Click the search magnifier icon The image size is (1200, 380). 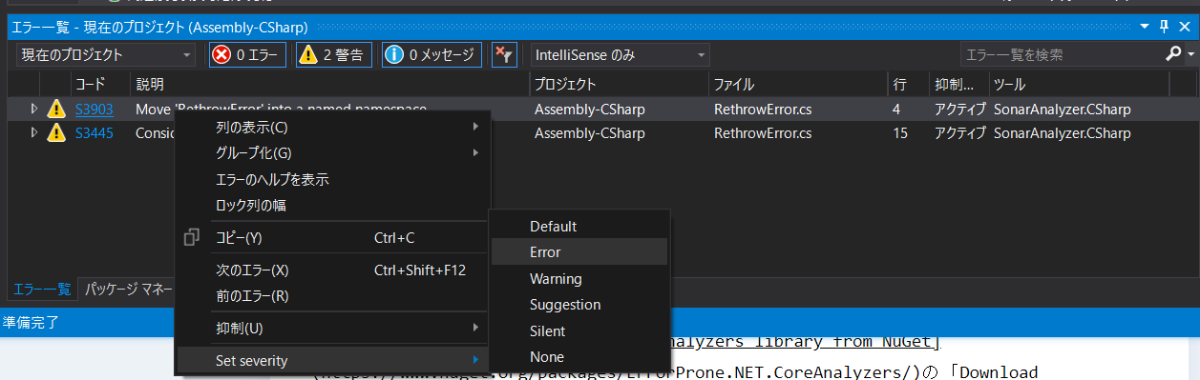(1174, 54)
